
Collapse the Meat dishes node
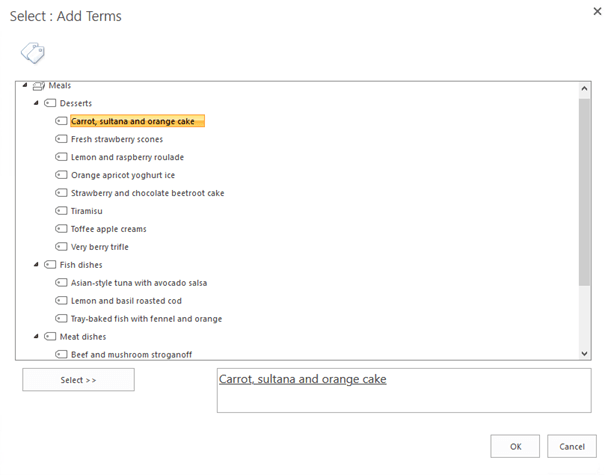(x=36, y=336)
